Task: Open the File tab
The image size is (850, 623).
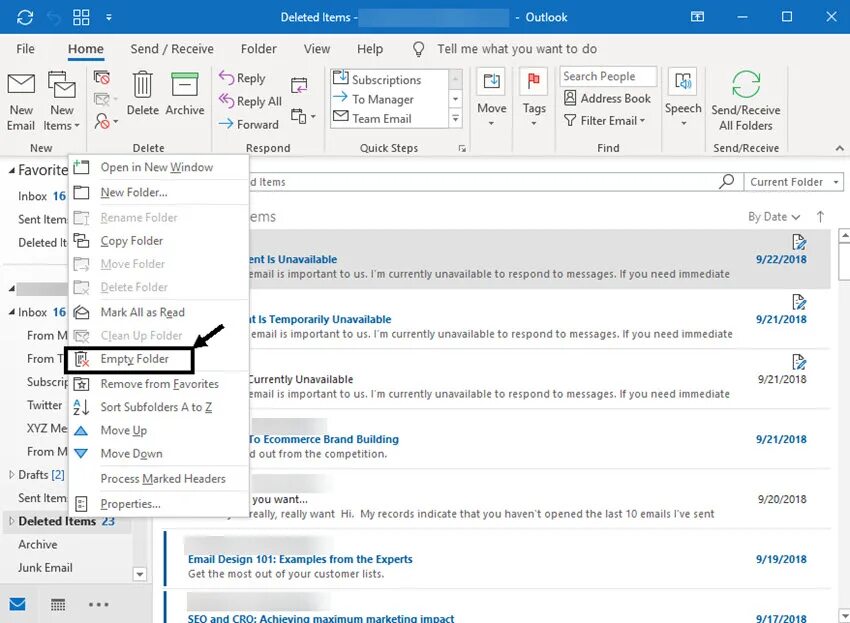Action: coord(25,49)
